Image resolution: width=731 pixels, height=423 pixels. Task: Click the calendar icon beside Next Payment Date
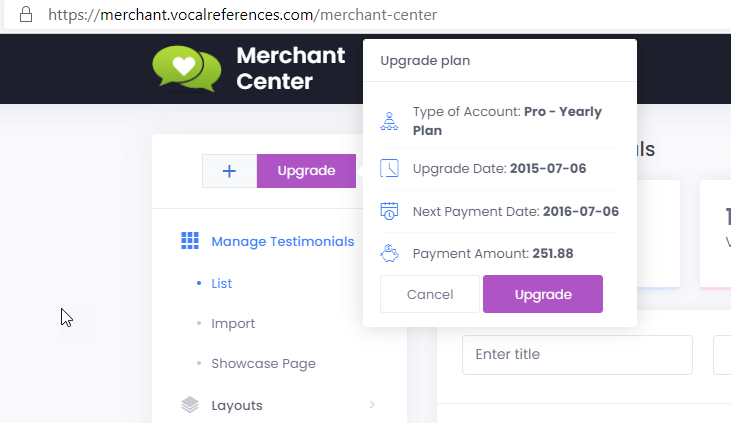coord(389,211)
